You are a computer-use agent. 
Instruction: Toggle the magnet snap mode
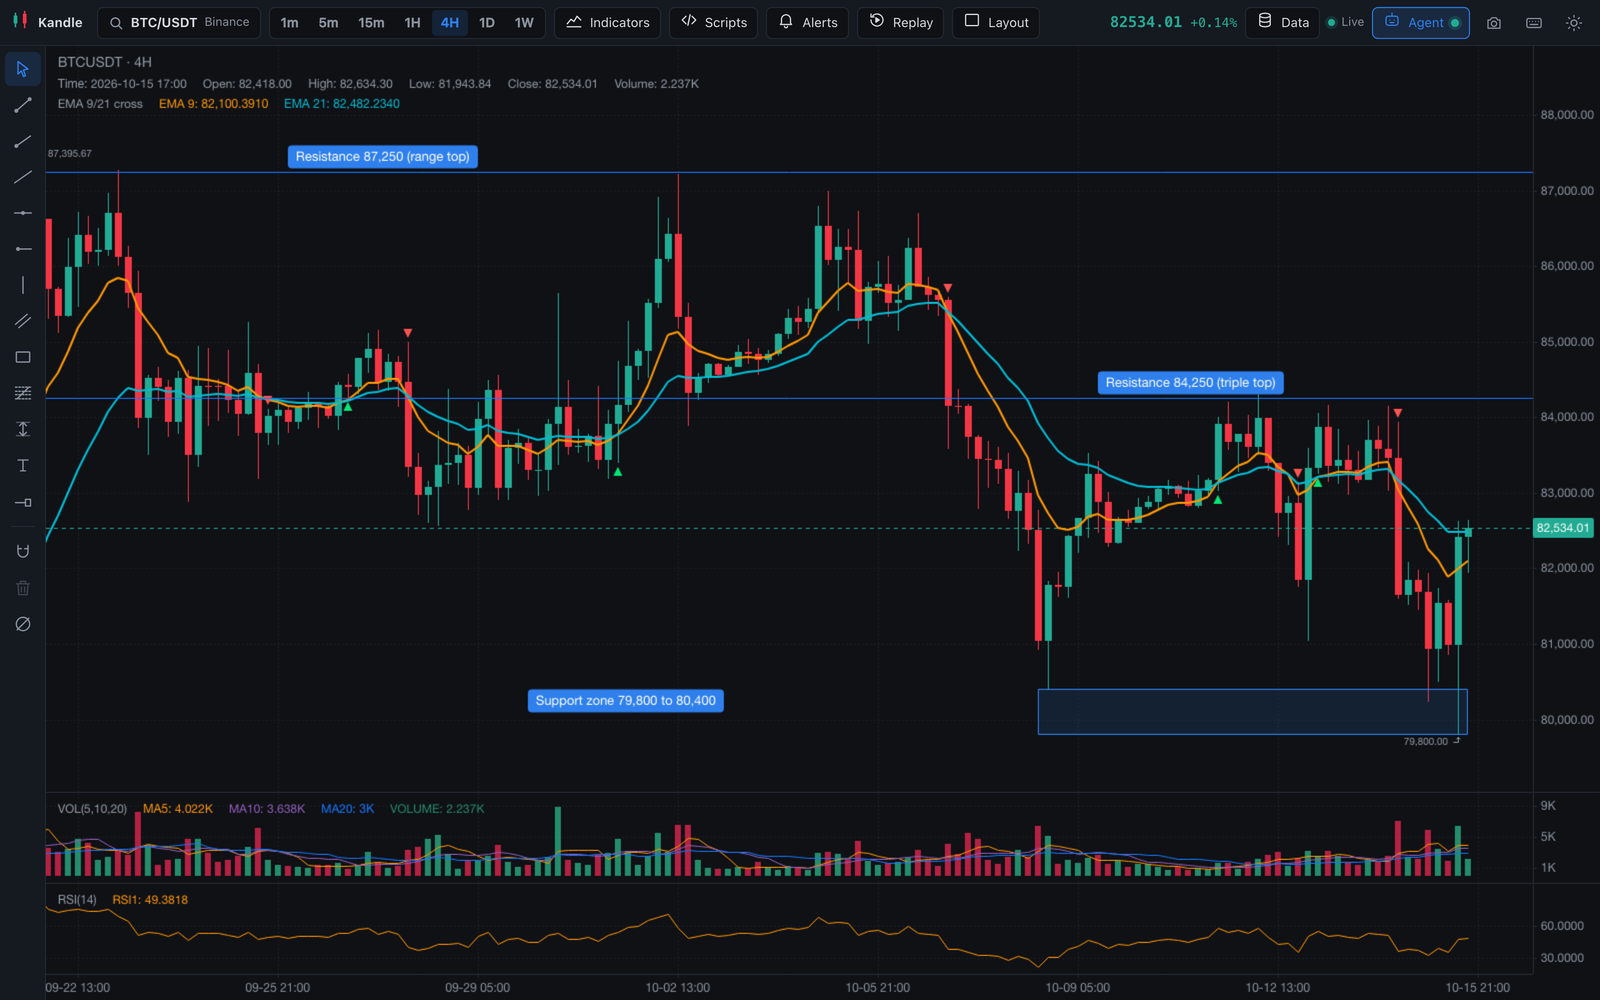pyautogui.click(x=23, y=551)
